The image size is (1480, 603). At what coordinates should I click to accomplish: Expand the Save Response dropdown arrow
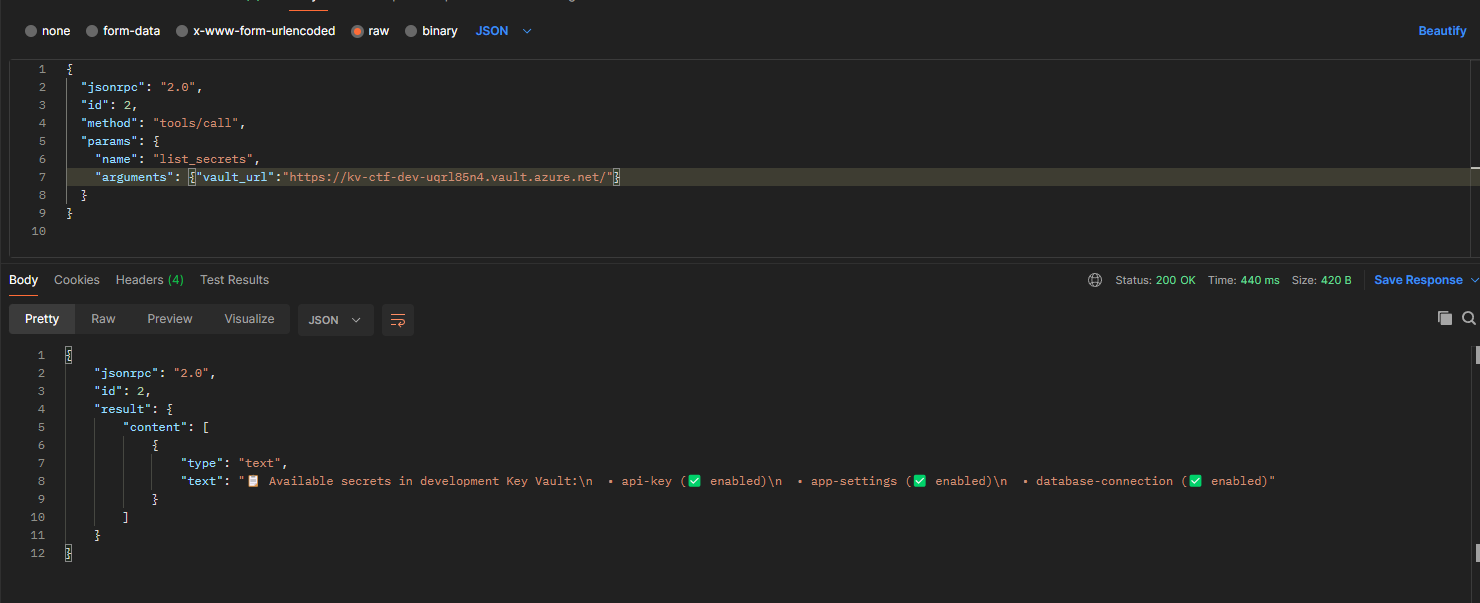[x=1472, y=280]
